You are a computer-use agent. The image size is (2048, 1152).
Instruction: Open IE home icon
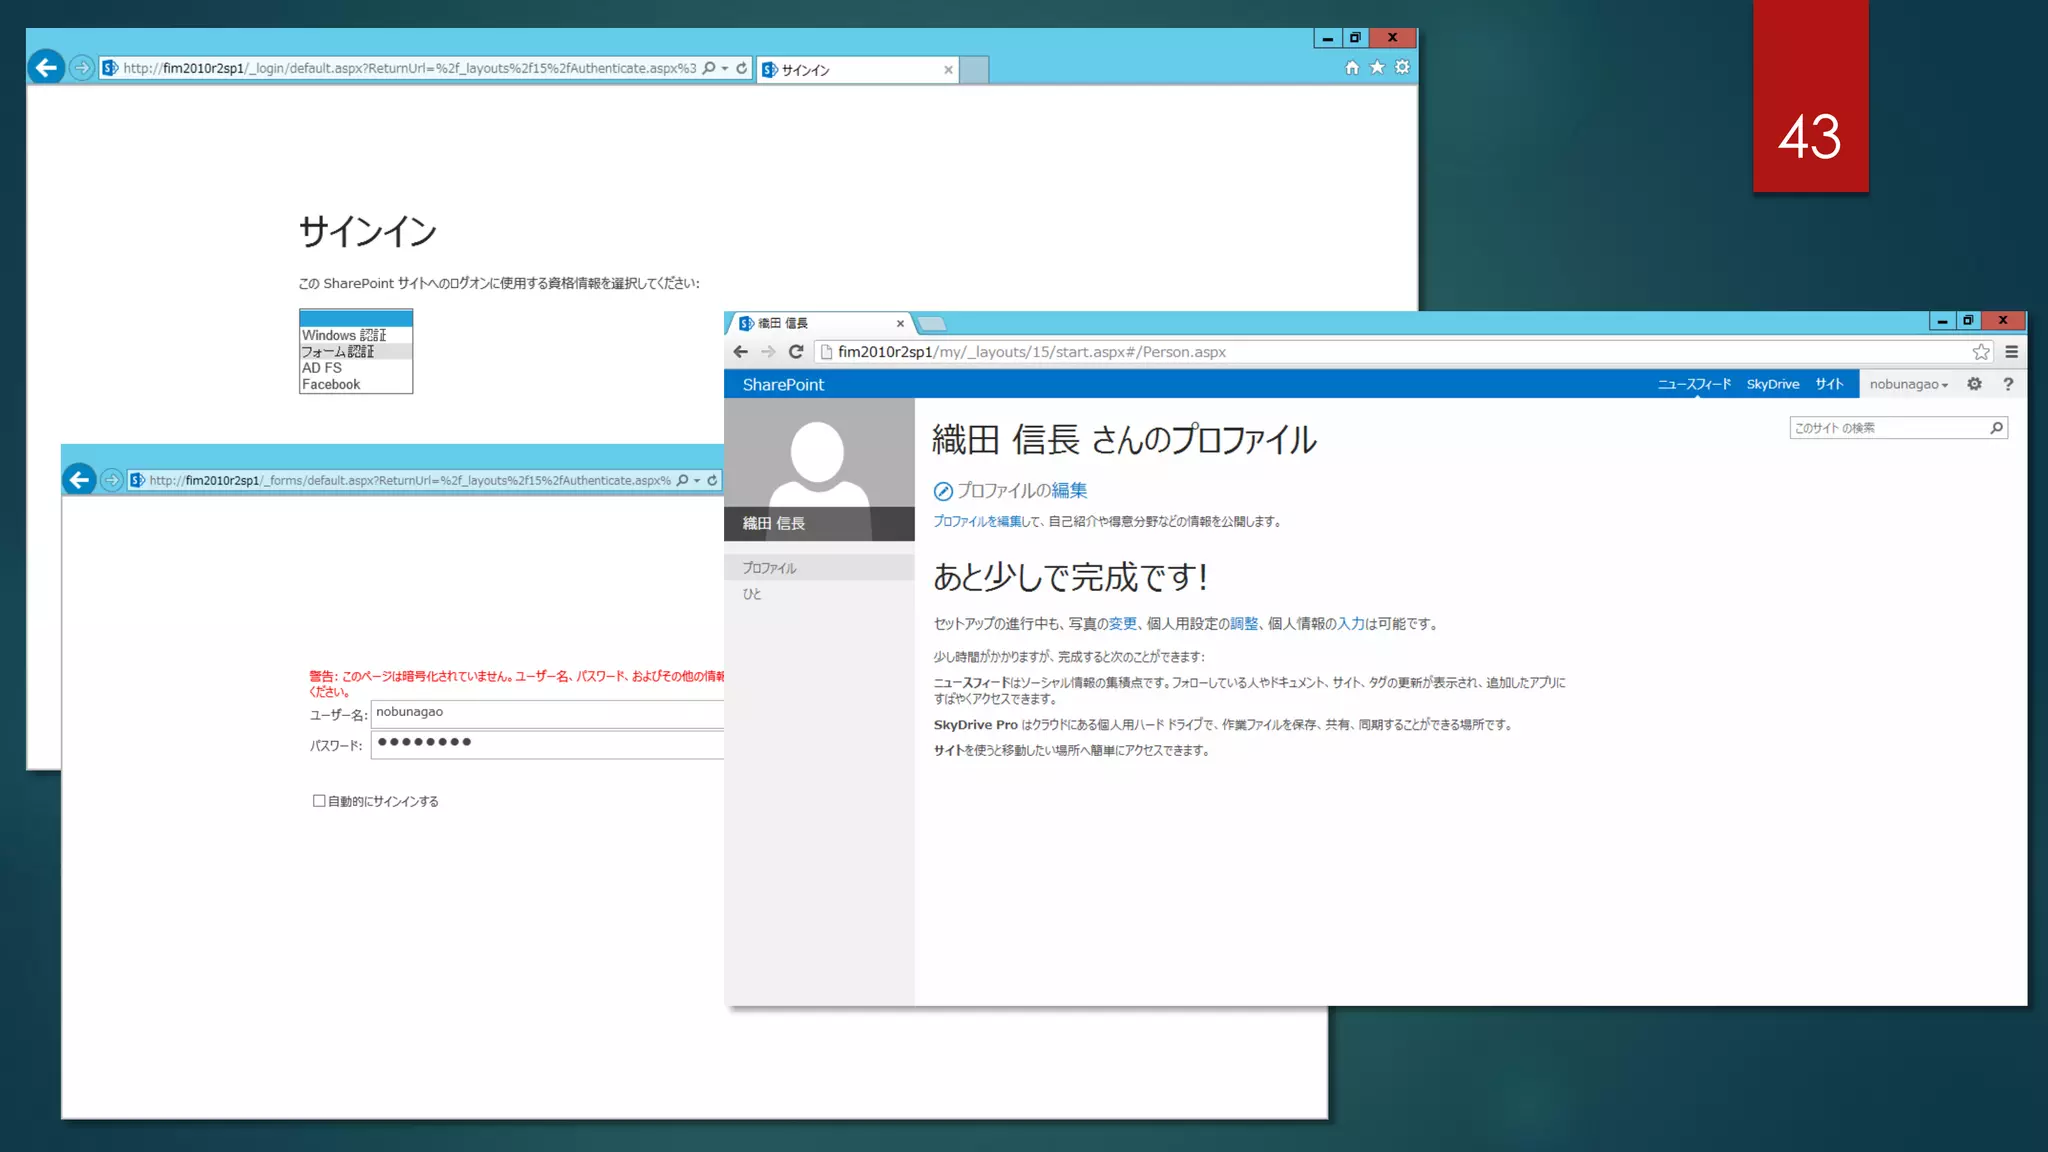point(1352,67)
